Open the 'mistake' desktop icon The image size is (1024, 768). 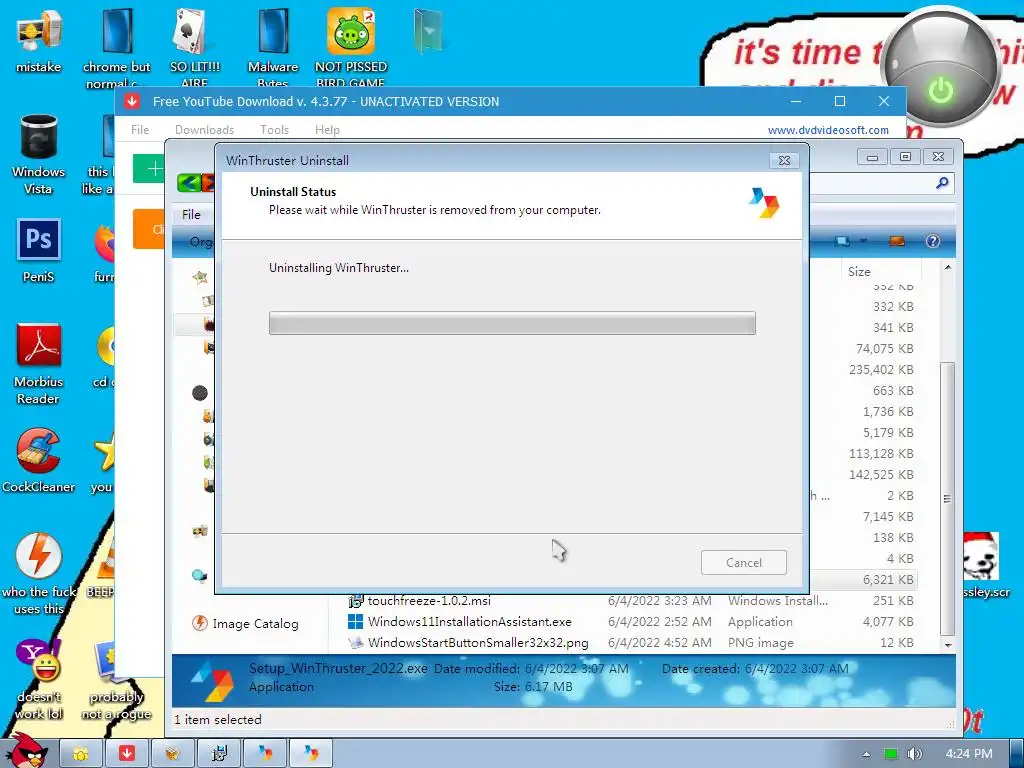[x=39, y=40]
